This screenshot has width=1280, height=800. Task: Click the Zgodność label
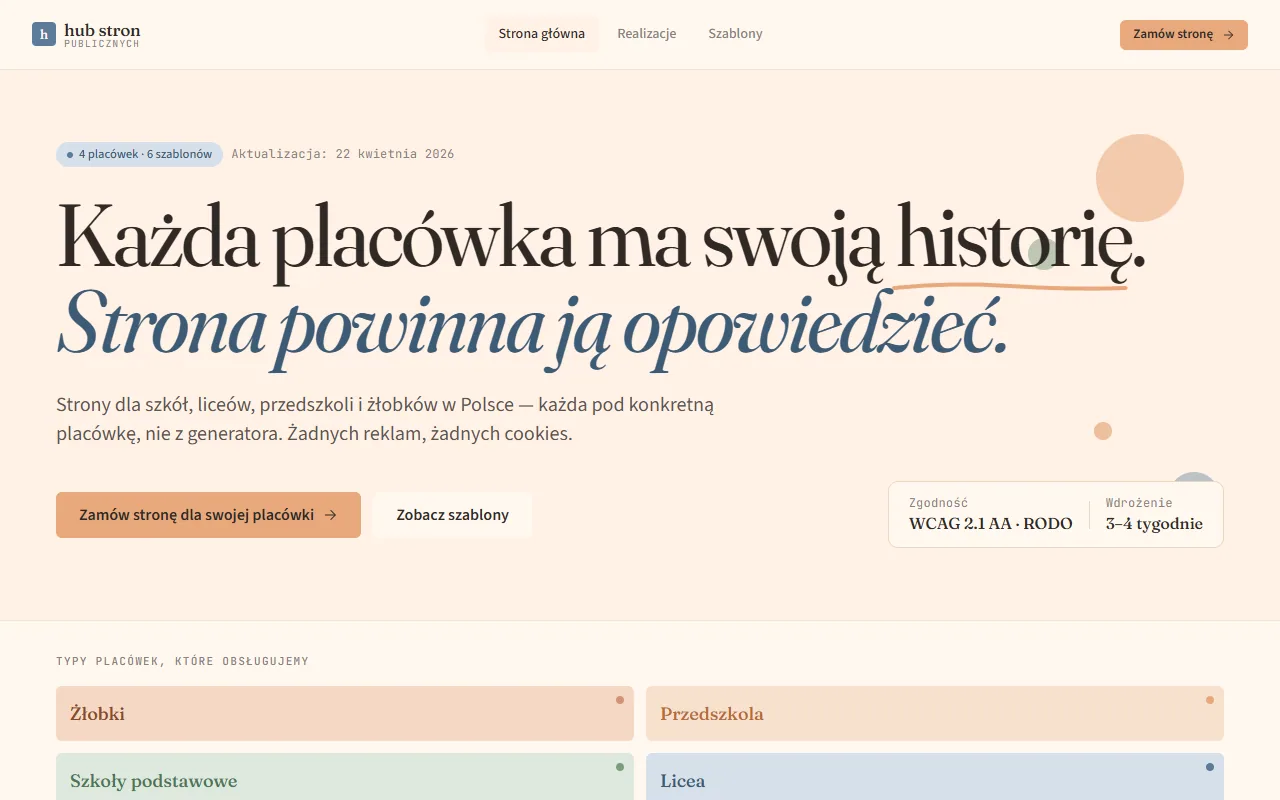pos(938,503)
